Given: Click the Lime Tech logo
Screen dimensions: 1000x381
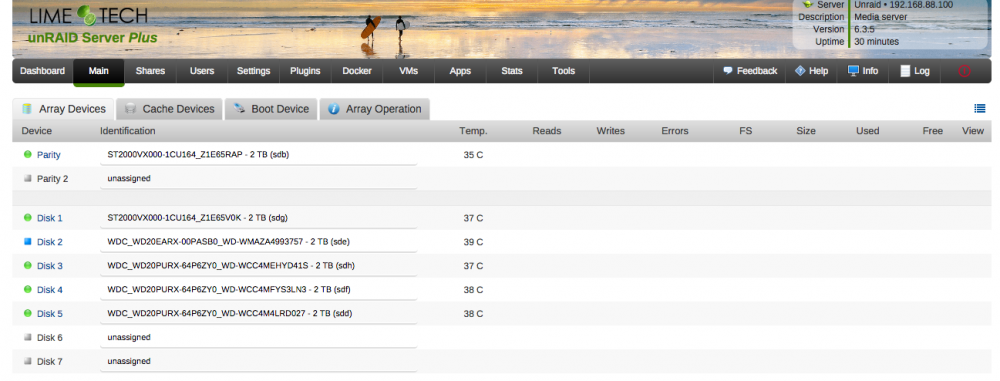Looking at the screenshot, I should (88, 16).
